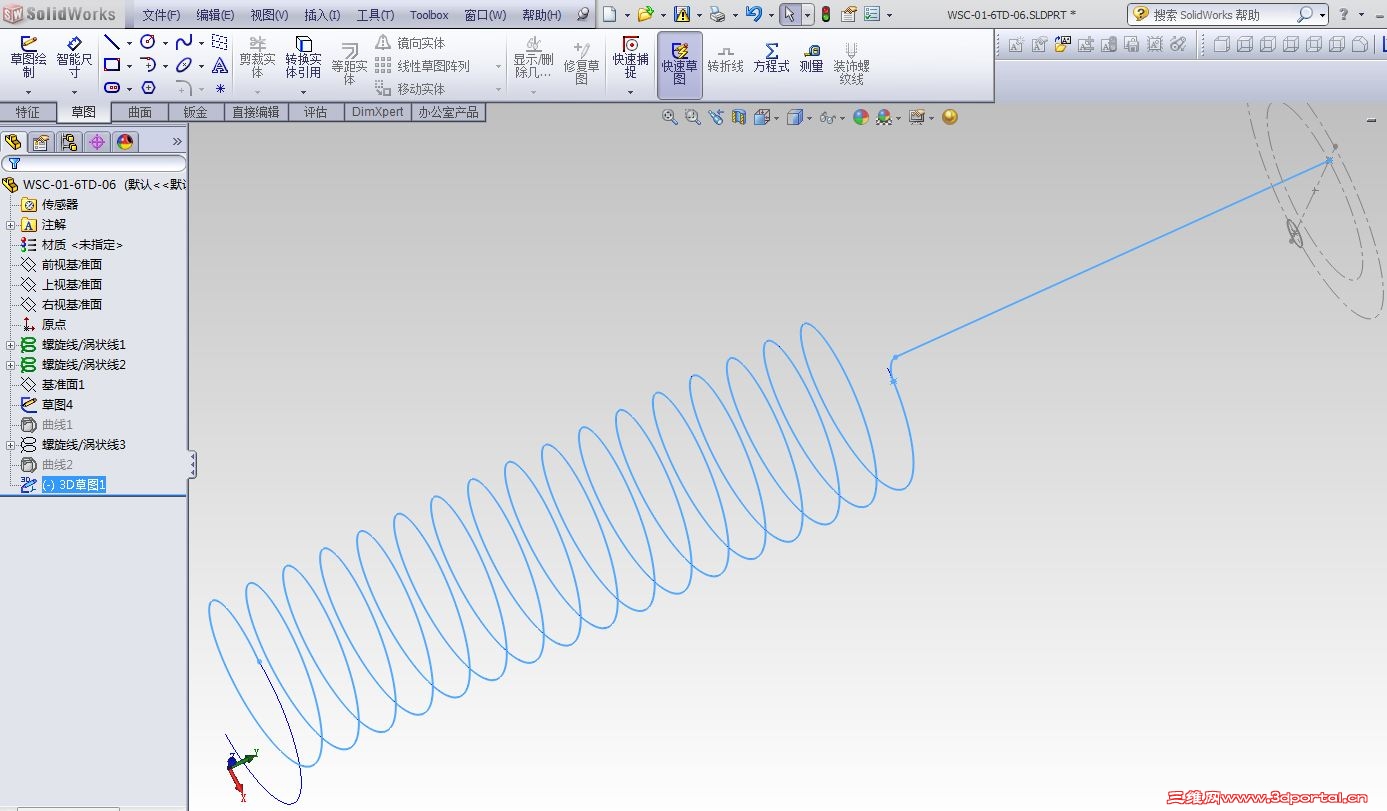The height and width of the screenshot is (811, 1387).
Task: Open the 文件(F) menu
Action: pos(161,15)
